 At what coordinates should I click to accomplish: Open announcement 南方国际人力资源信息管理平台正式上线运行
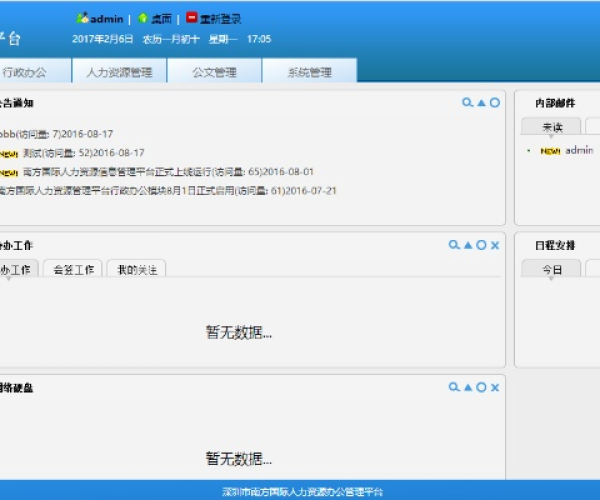click(168, 172)
